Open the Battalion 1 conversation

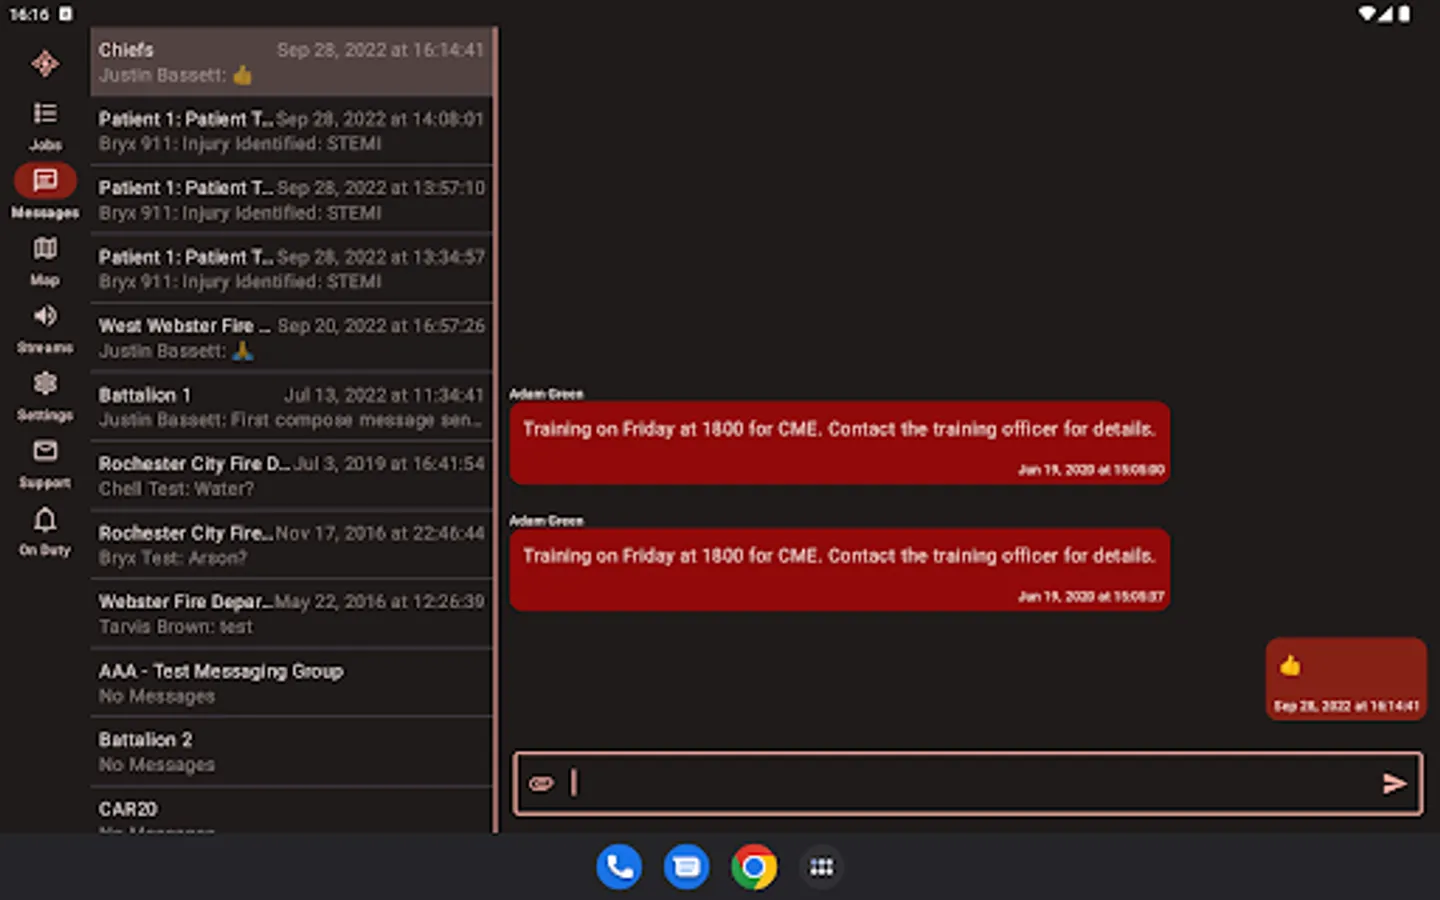coord(291,407)
